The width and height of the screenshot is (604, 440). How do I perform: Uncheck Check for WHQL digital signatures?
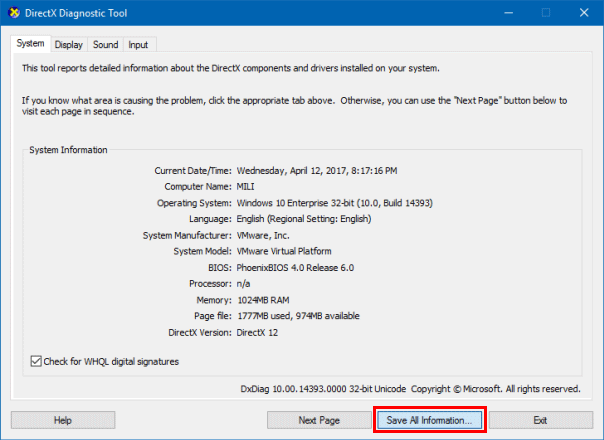click(37, 361)
